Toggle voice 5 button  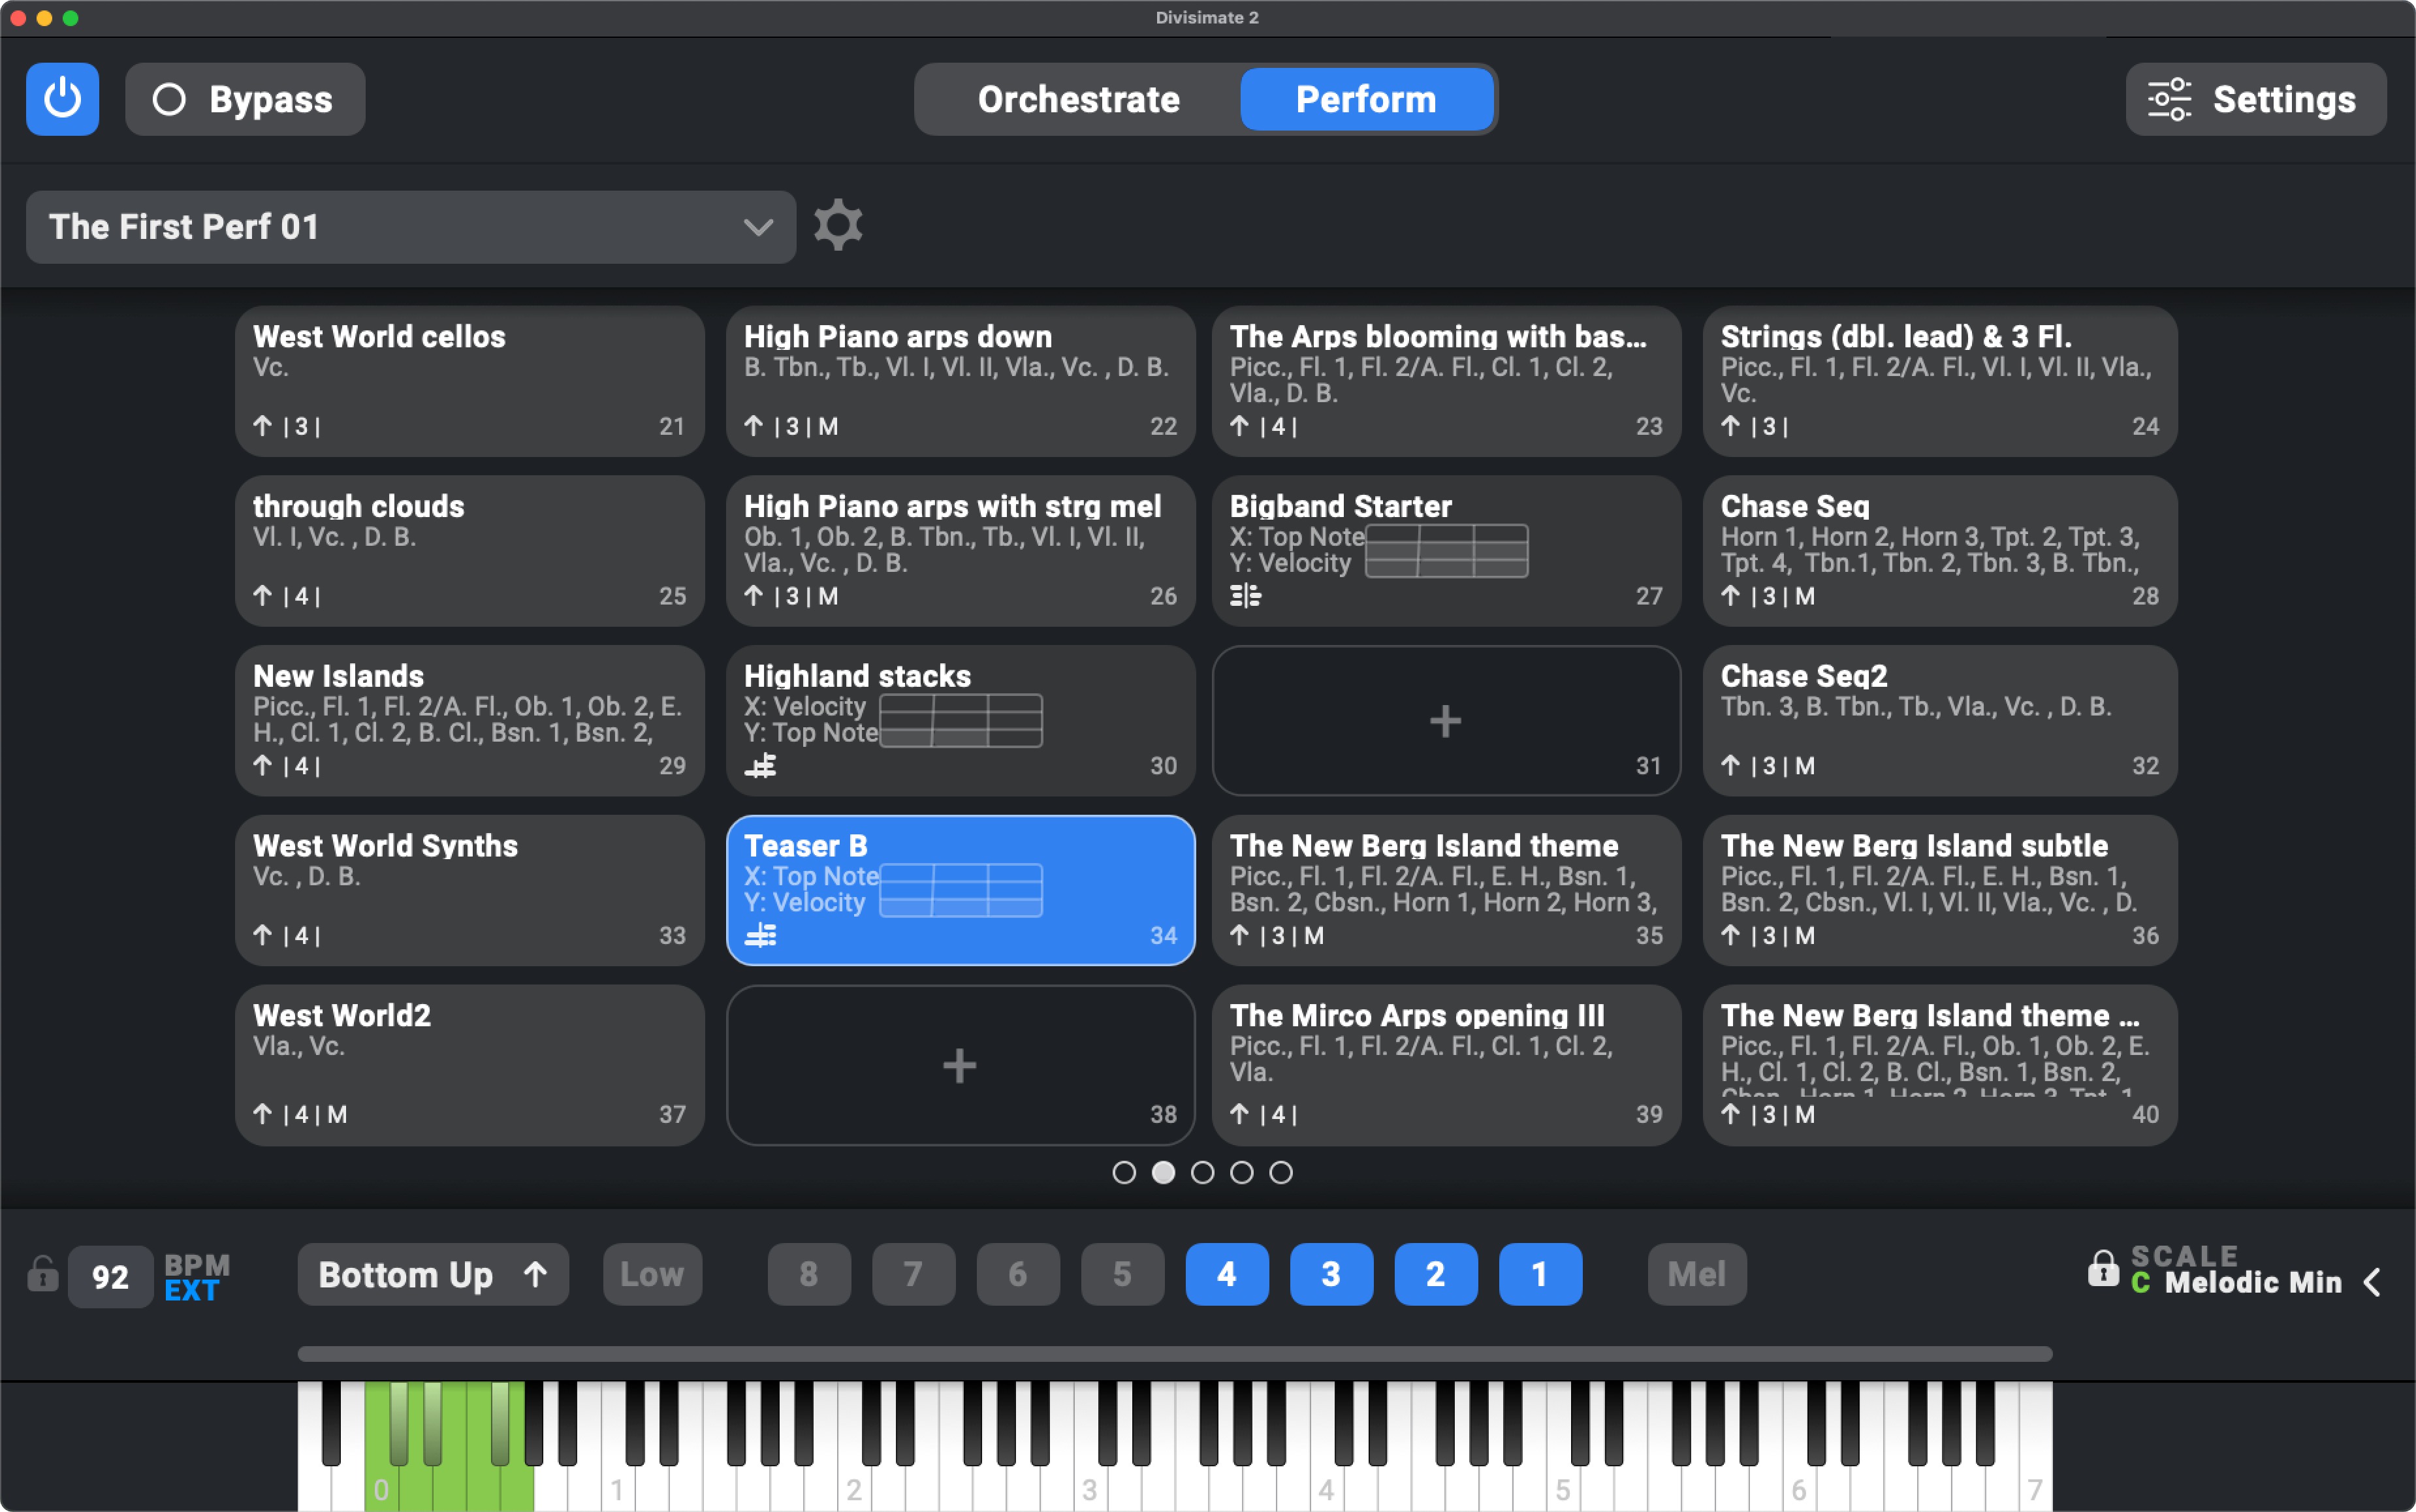(1122, 1274)
